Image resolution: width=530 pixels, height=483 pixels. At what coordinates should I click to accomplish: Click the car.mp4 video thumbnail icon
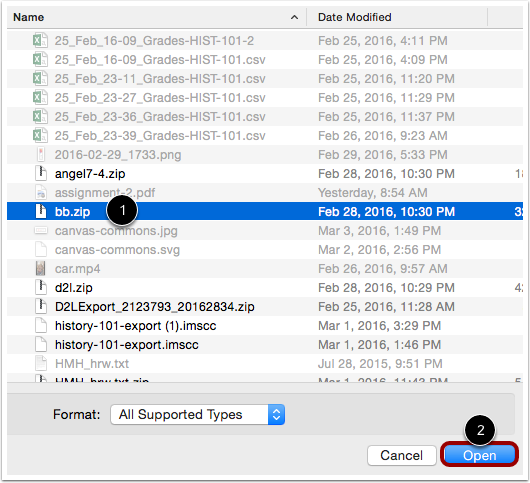point(41,268)
